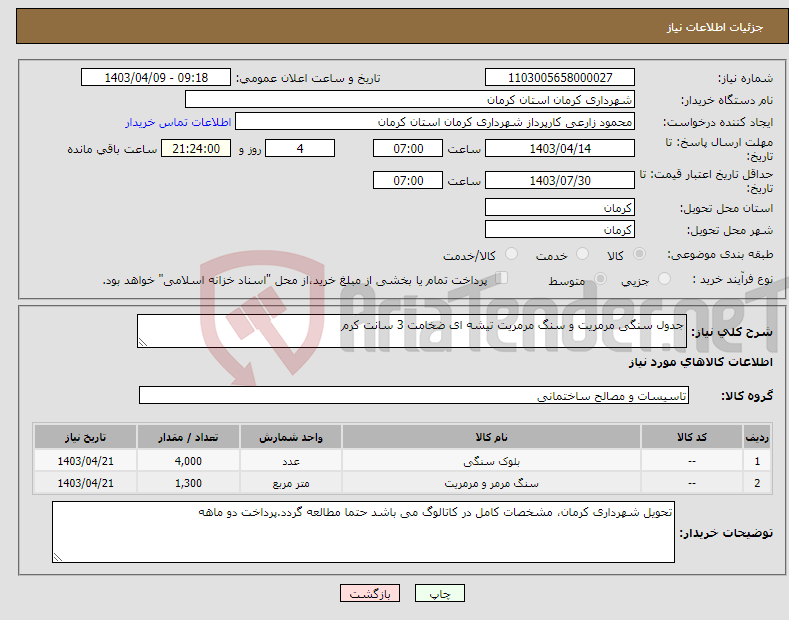Click the تعداد / مقدار column header
Image resolution: width=789 pixels, height=620 pixels.
188,437
